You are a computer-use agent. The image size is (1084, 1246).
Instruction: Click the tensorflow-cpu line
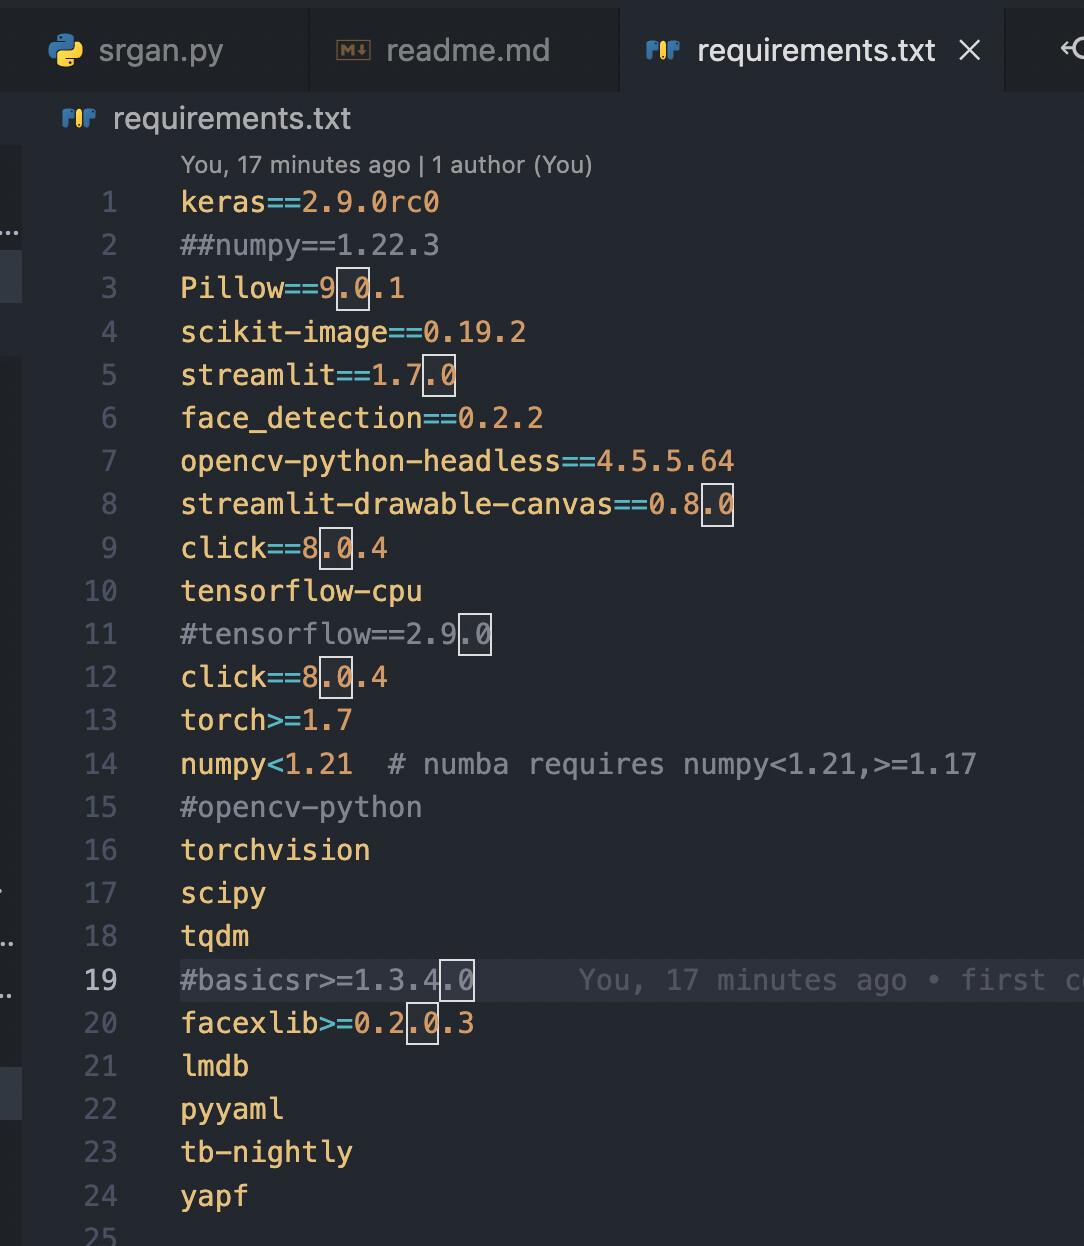coord(301,591)
